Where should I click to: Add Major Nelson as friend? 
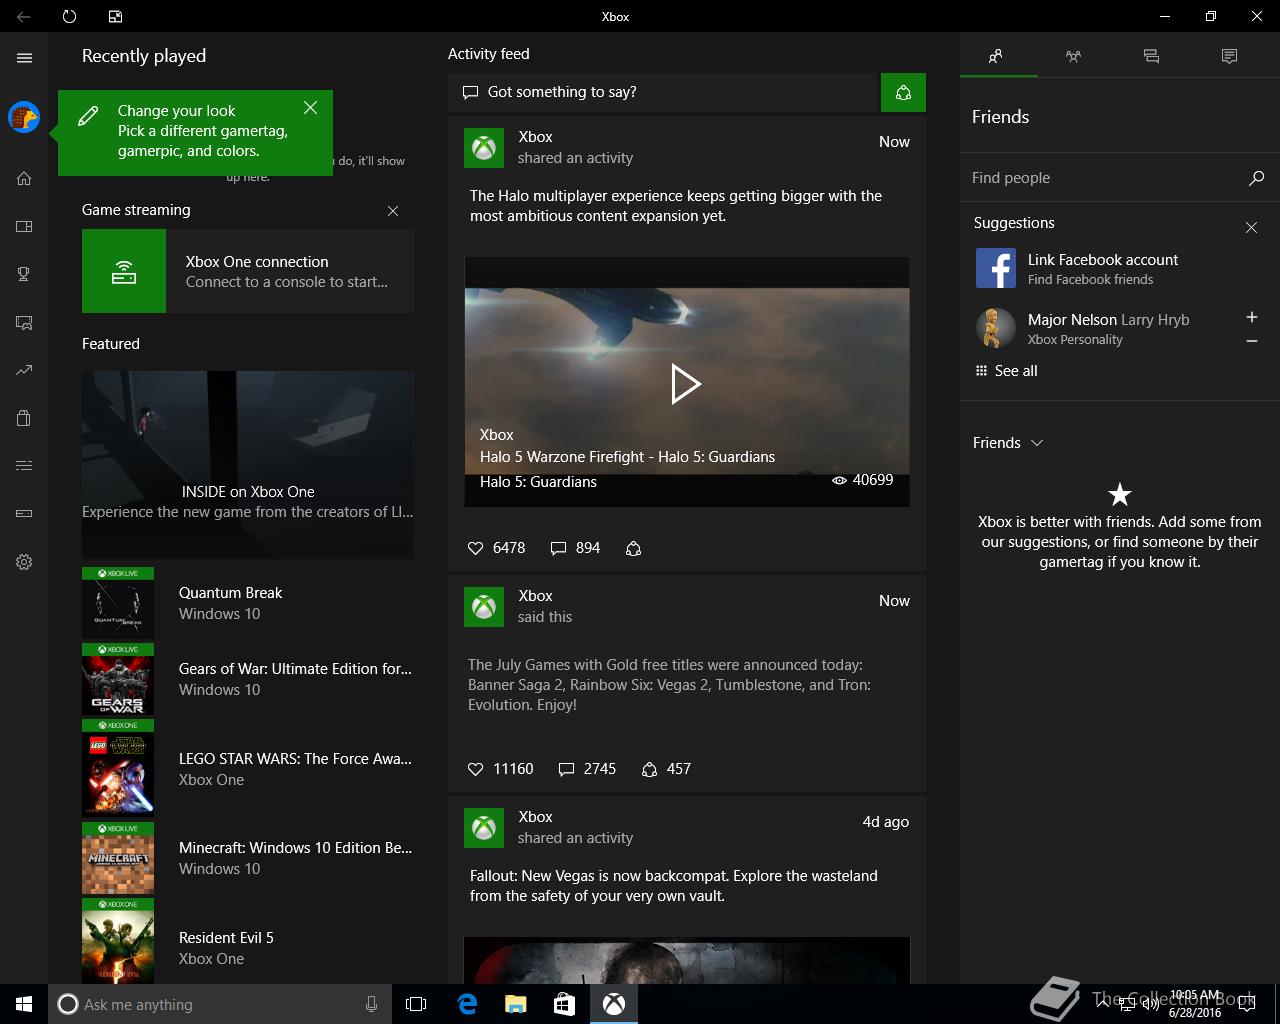pyautogui.click(x=1251, y=317)
